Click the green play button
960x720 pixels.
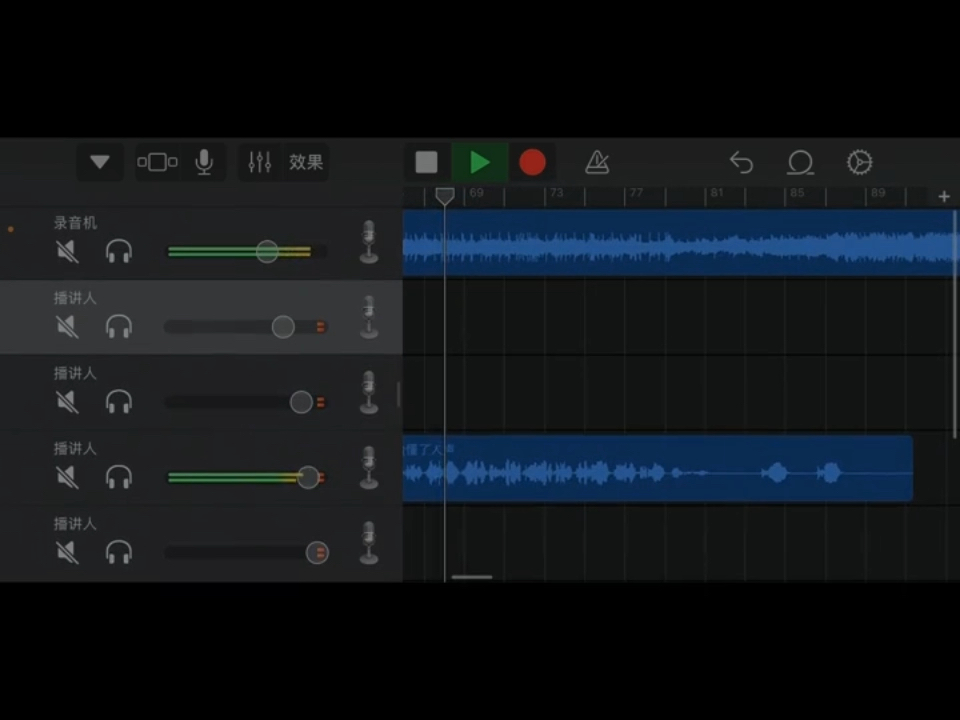[x=479, y=162]
